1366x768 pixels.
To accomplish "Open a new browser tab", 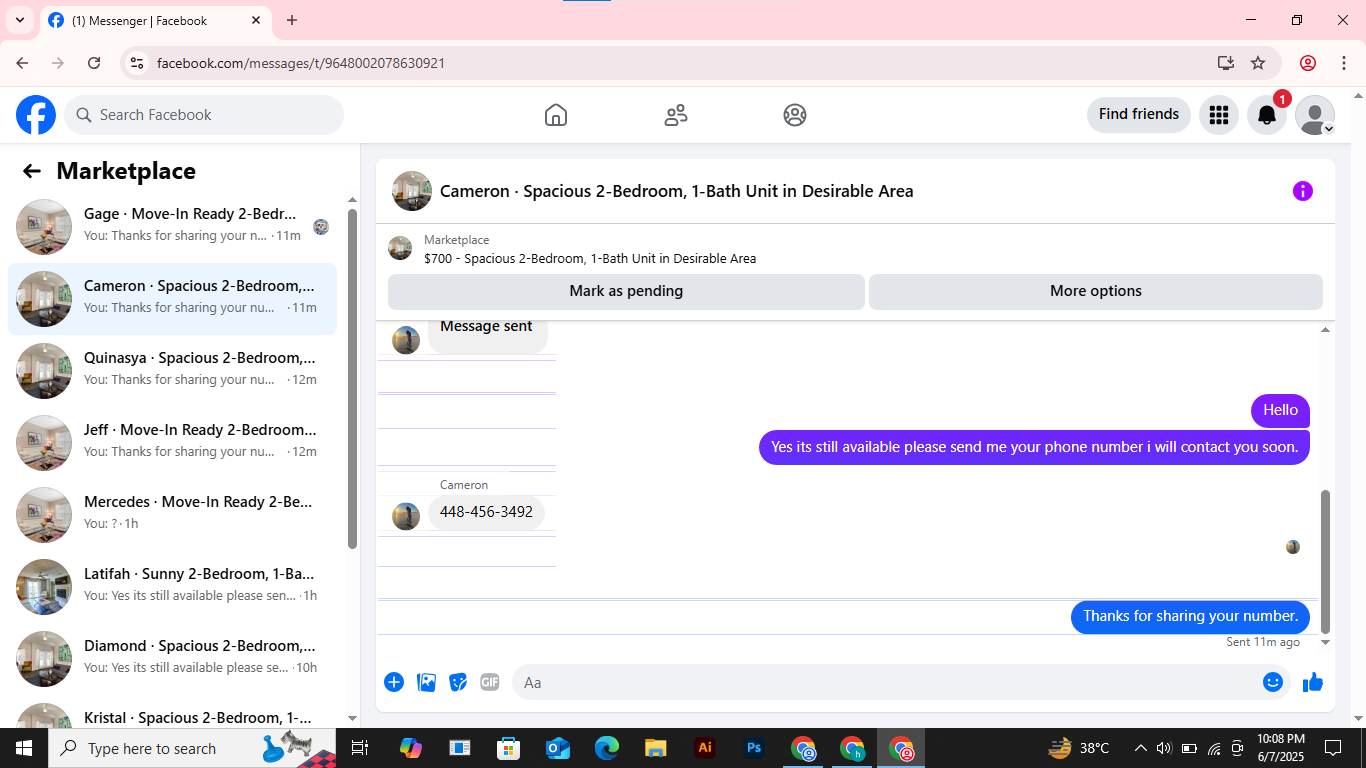I will tap(292, 20).
